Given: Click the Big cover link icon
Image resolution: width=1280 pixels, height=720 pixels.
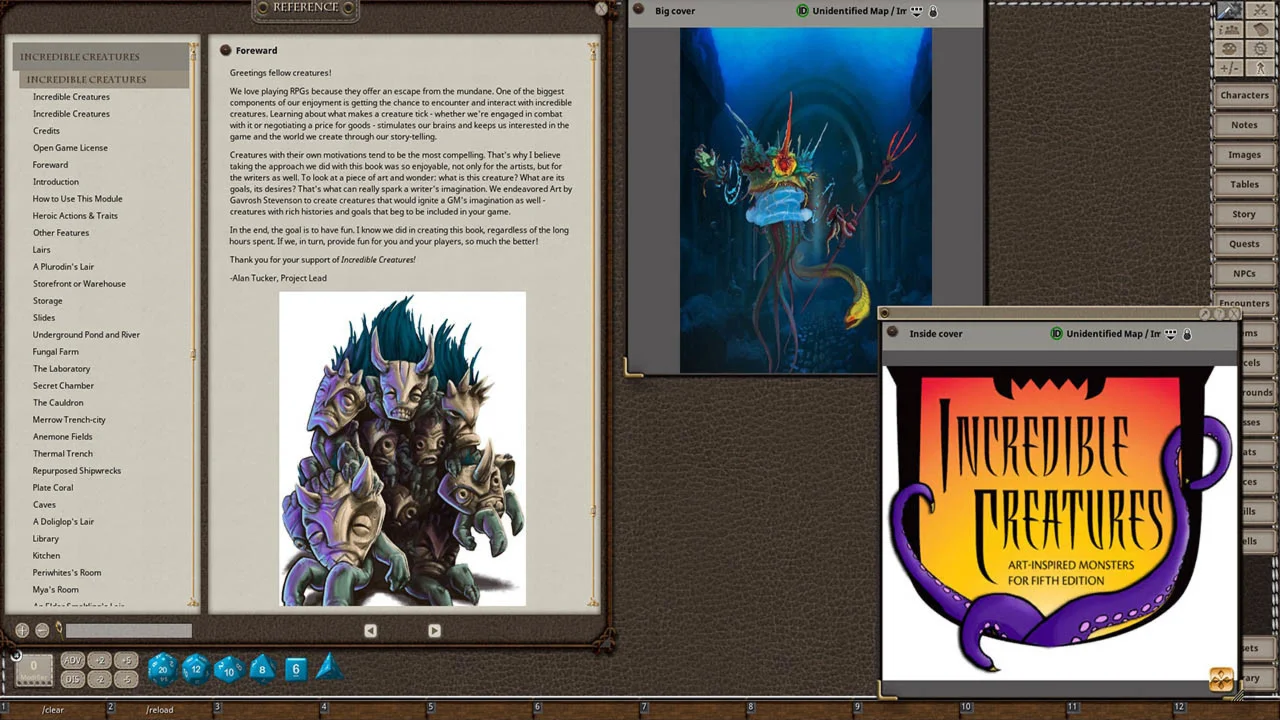Looking at the screenshot, I should click(x=639, y=10).
